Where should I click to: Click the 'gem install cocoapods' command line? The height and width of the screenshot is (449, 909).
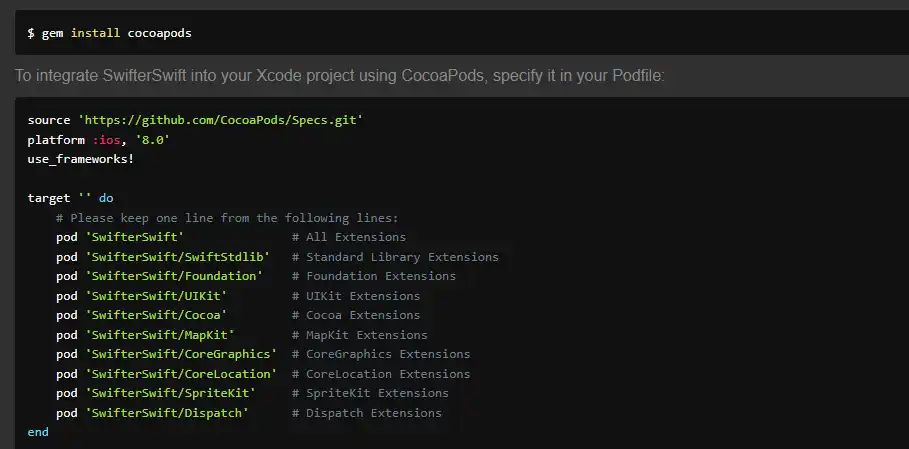tap(110, 33)
